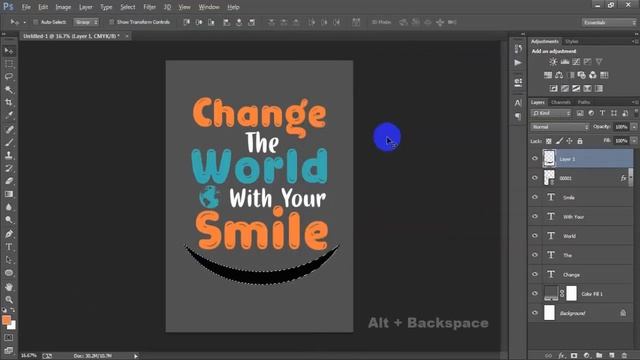Open the Filter menu
Image resolution: width=640 pixels, height=360 pixels.
(x=149, y=7)
